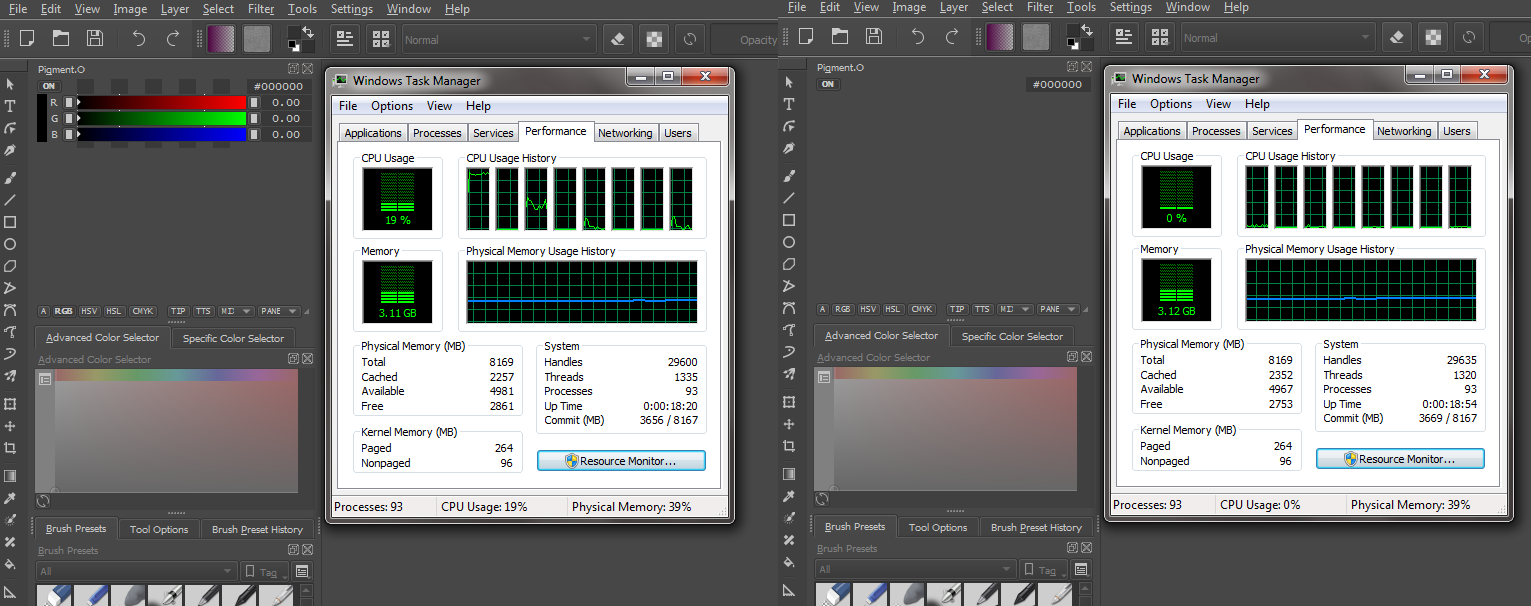Toggle the HSV channel button in left Pigment.O
1531x606 pixels.
click(x=90, y=311)
